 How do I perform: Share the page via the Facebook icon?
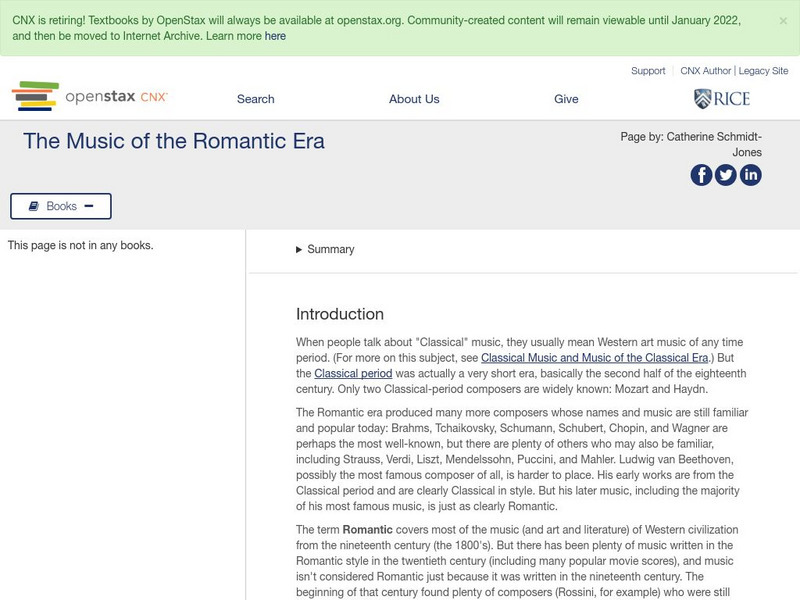[x=701, y=175]
